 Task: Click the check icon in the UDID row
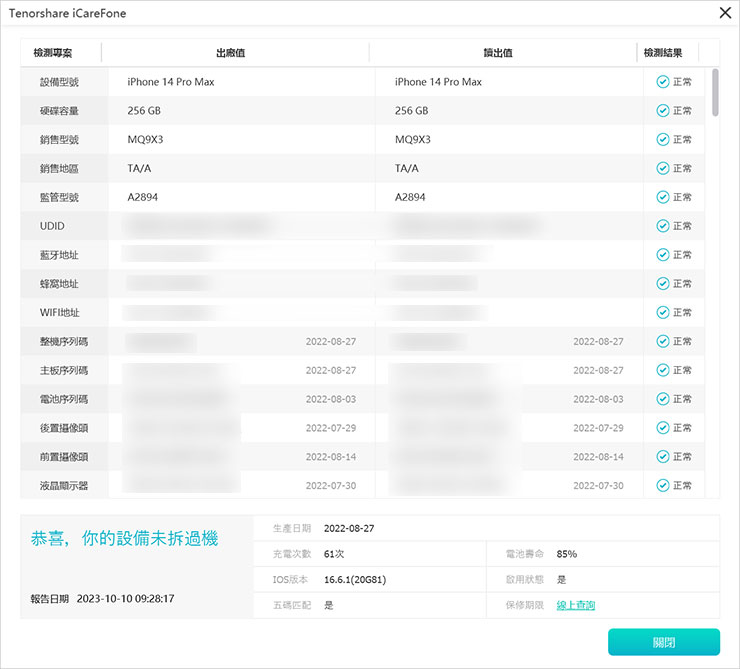(x=663, y=226)
